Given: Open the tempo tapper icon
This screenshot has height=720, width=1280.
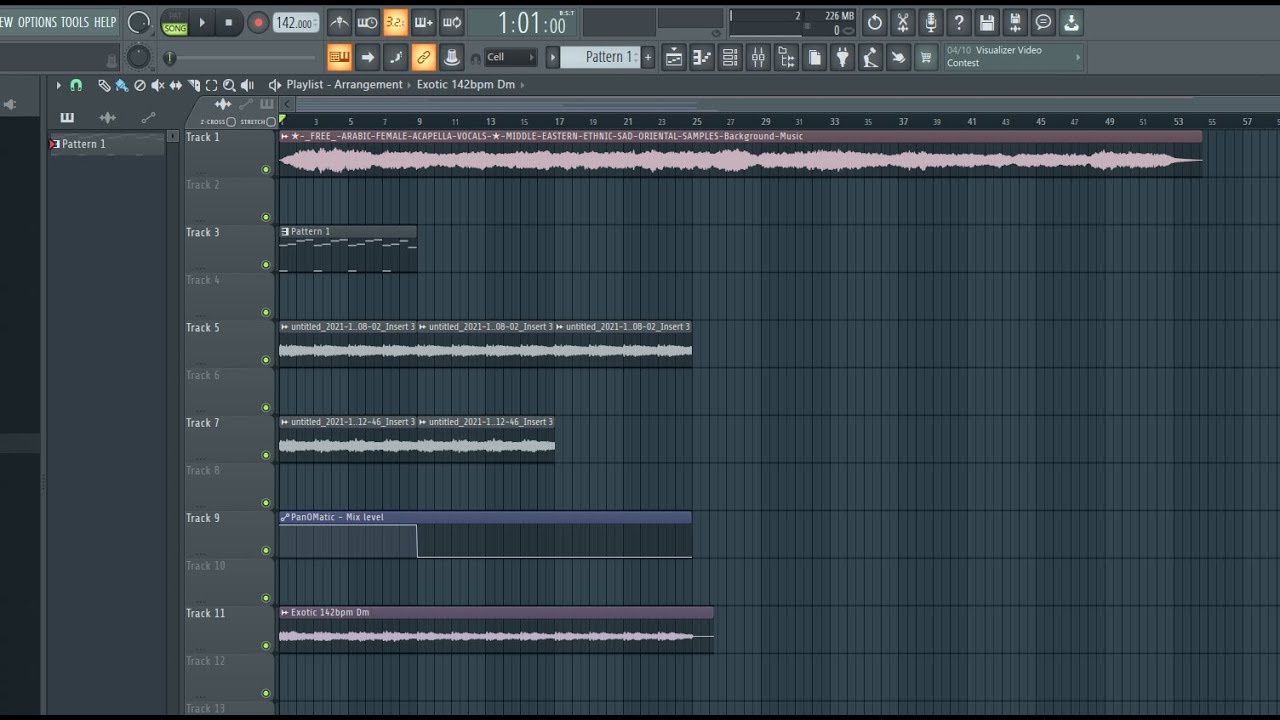Looking at the screenshot, I should (x=870, y=58).
